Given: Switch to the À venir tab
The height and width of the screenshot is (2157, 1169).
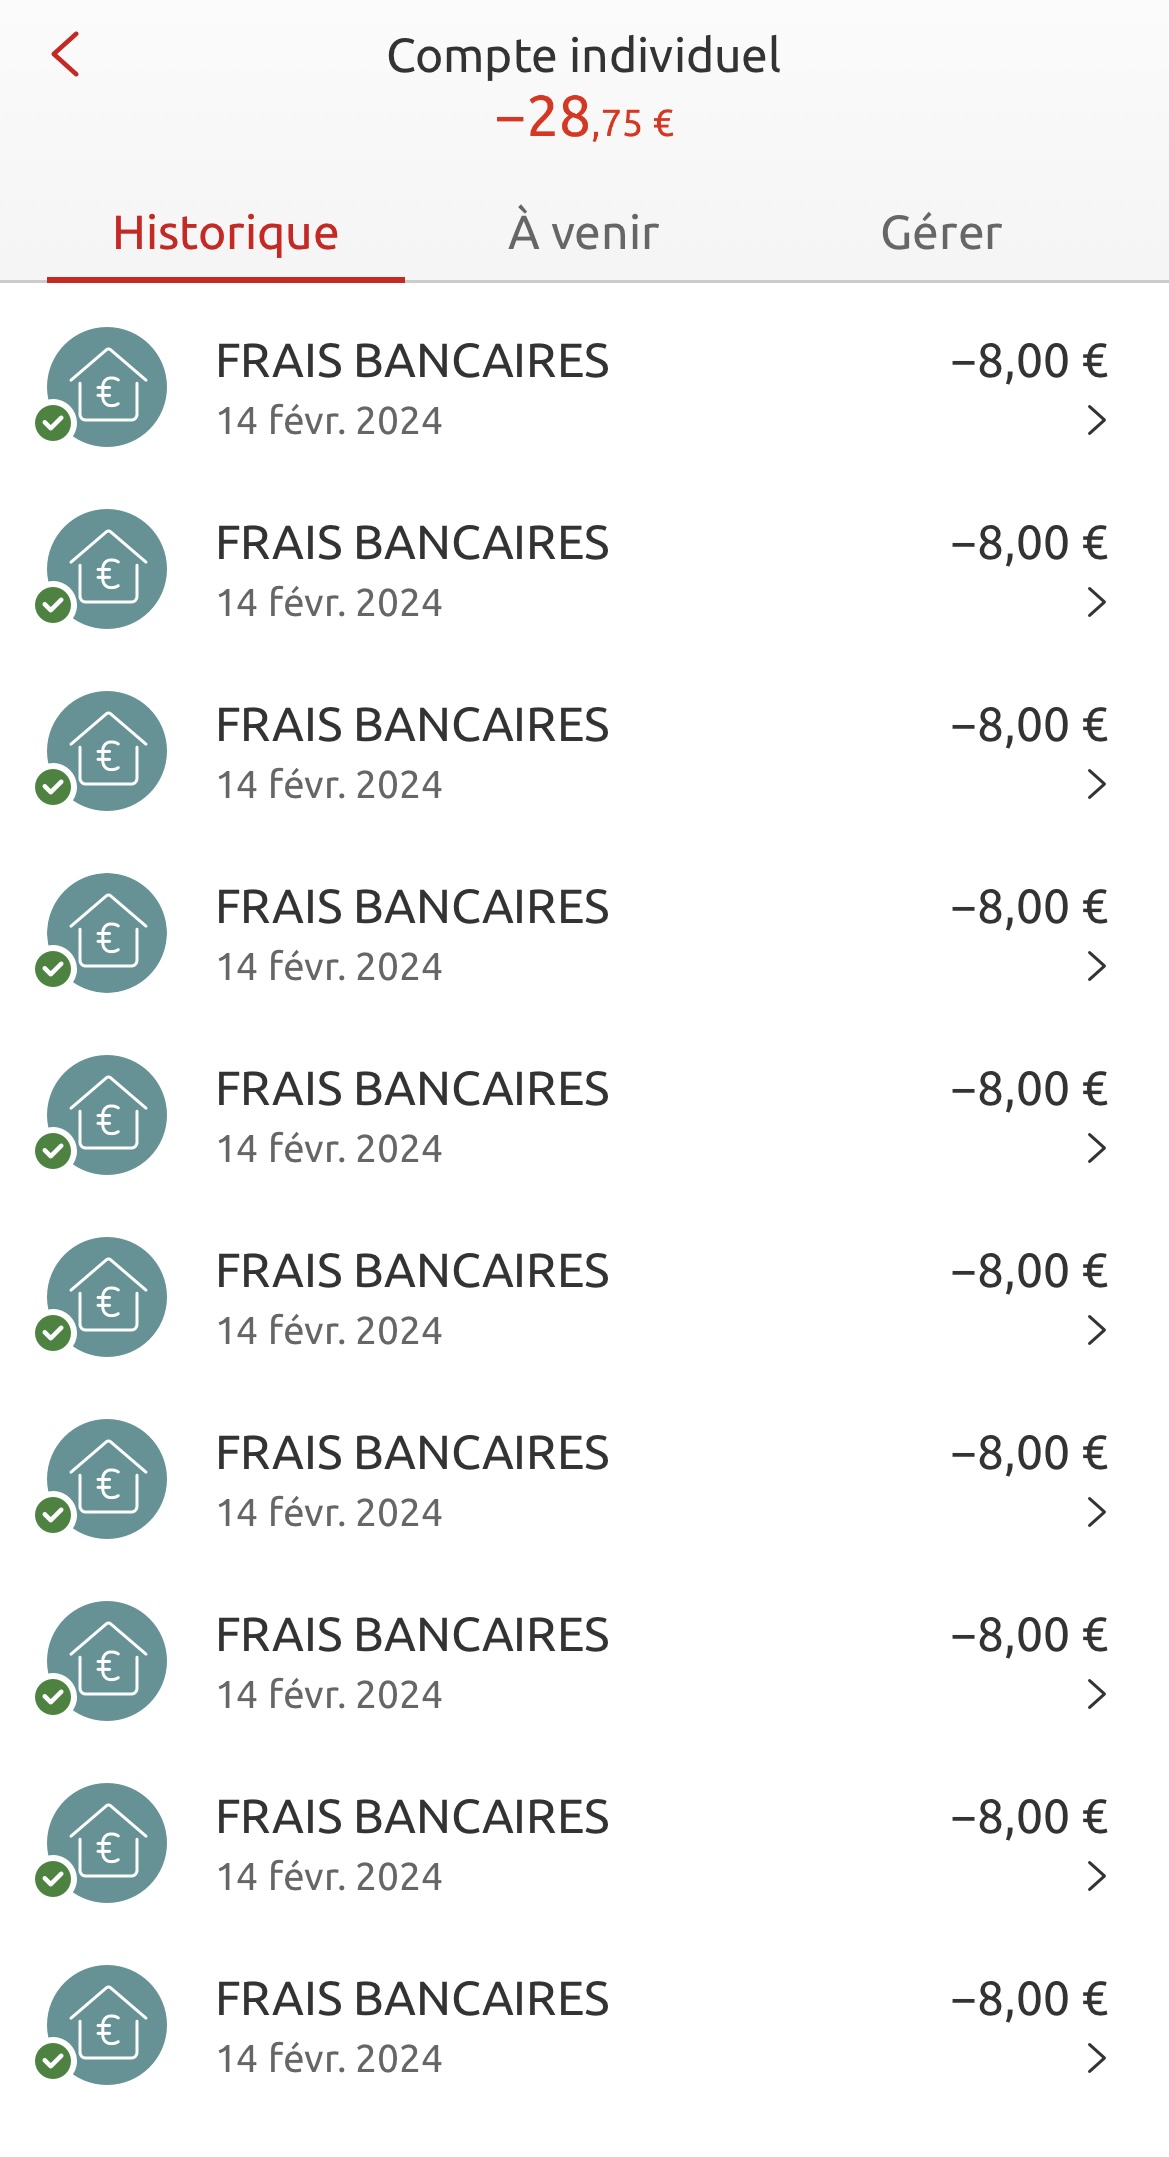Looking at the screenshot, I should tap(584, 232).
